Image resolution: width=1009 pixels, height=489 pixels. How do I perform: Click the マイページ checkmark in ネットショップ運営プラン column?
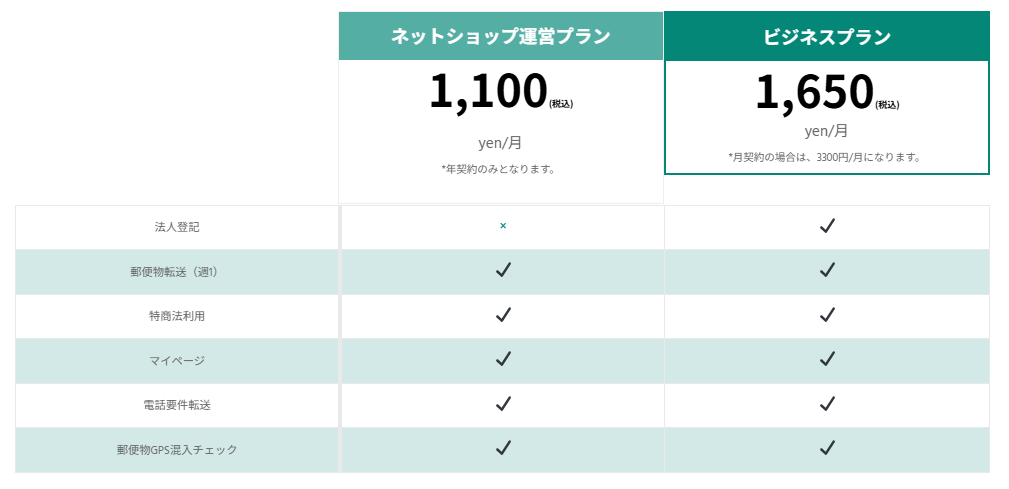click(x=503, y=359)
